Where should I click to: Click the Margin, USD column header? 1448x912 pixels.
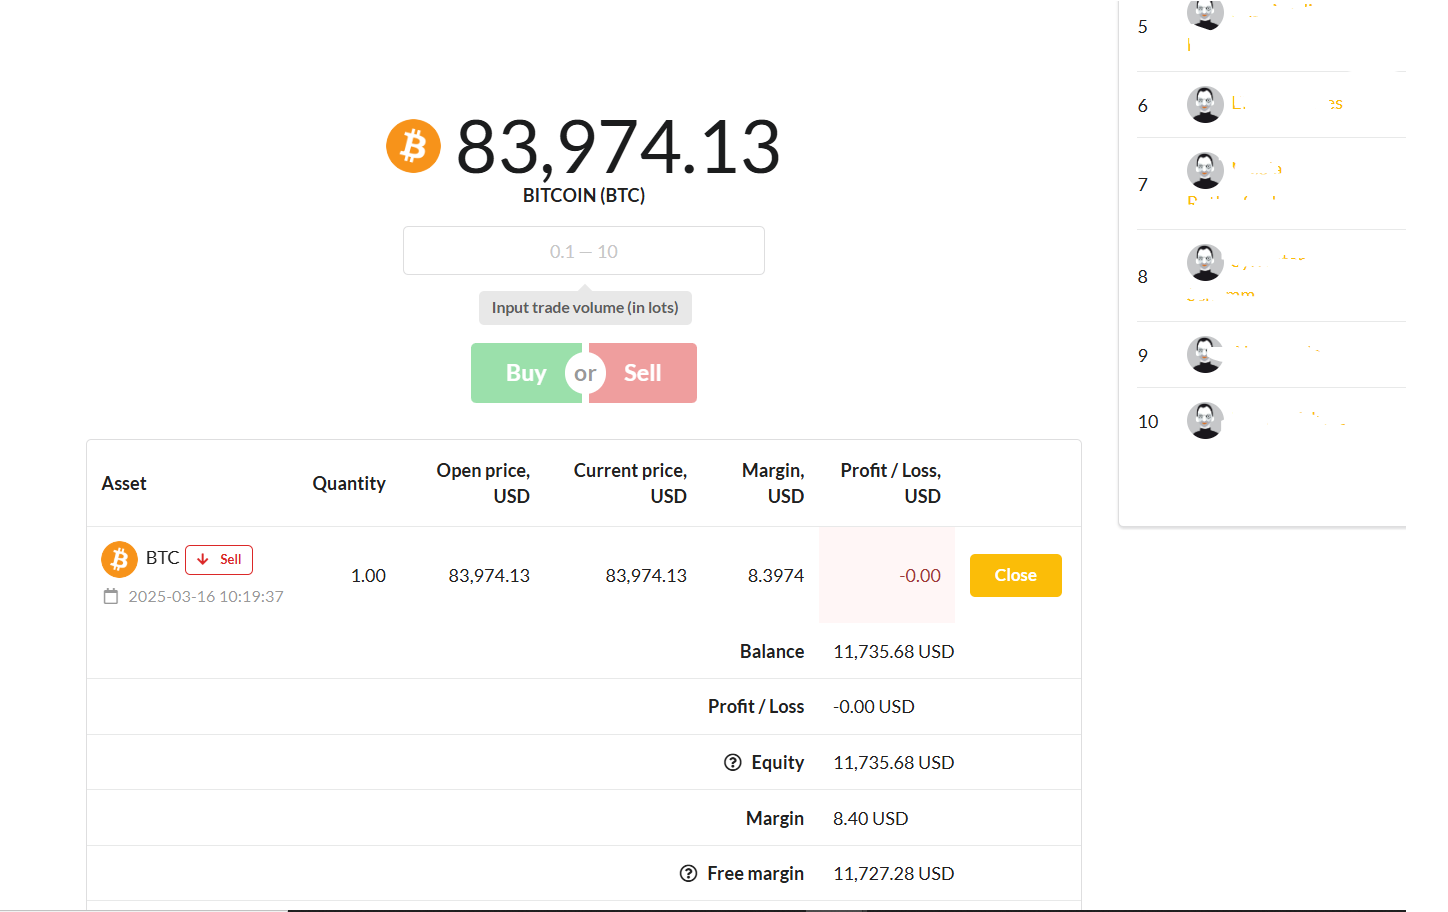pyautogui.click(x=773, y=483)
